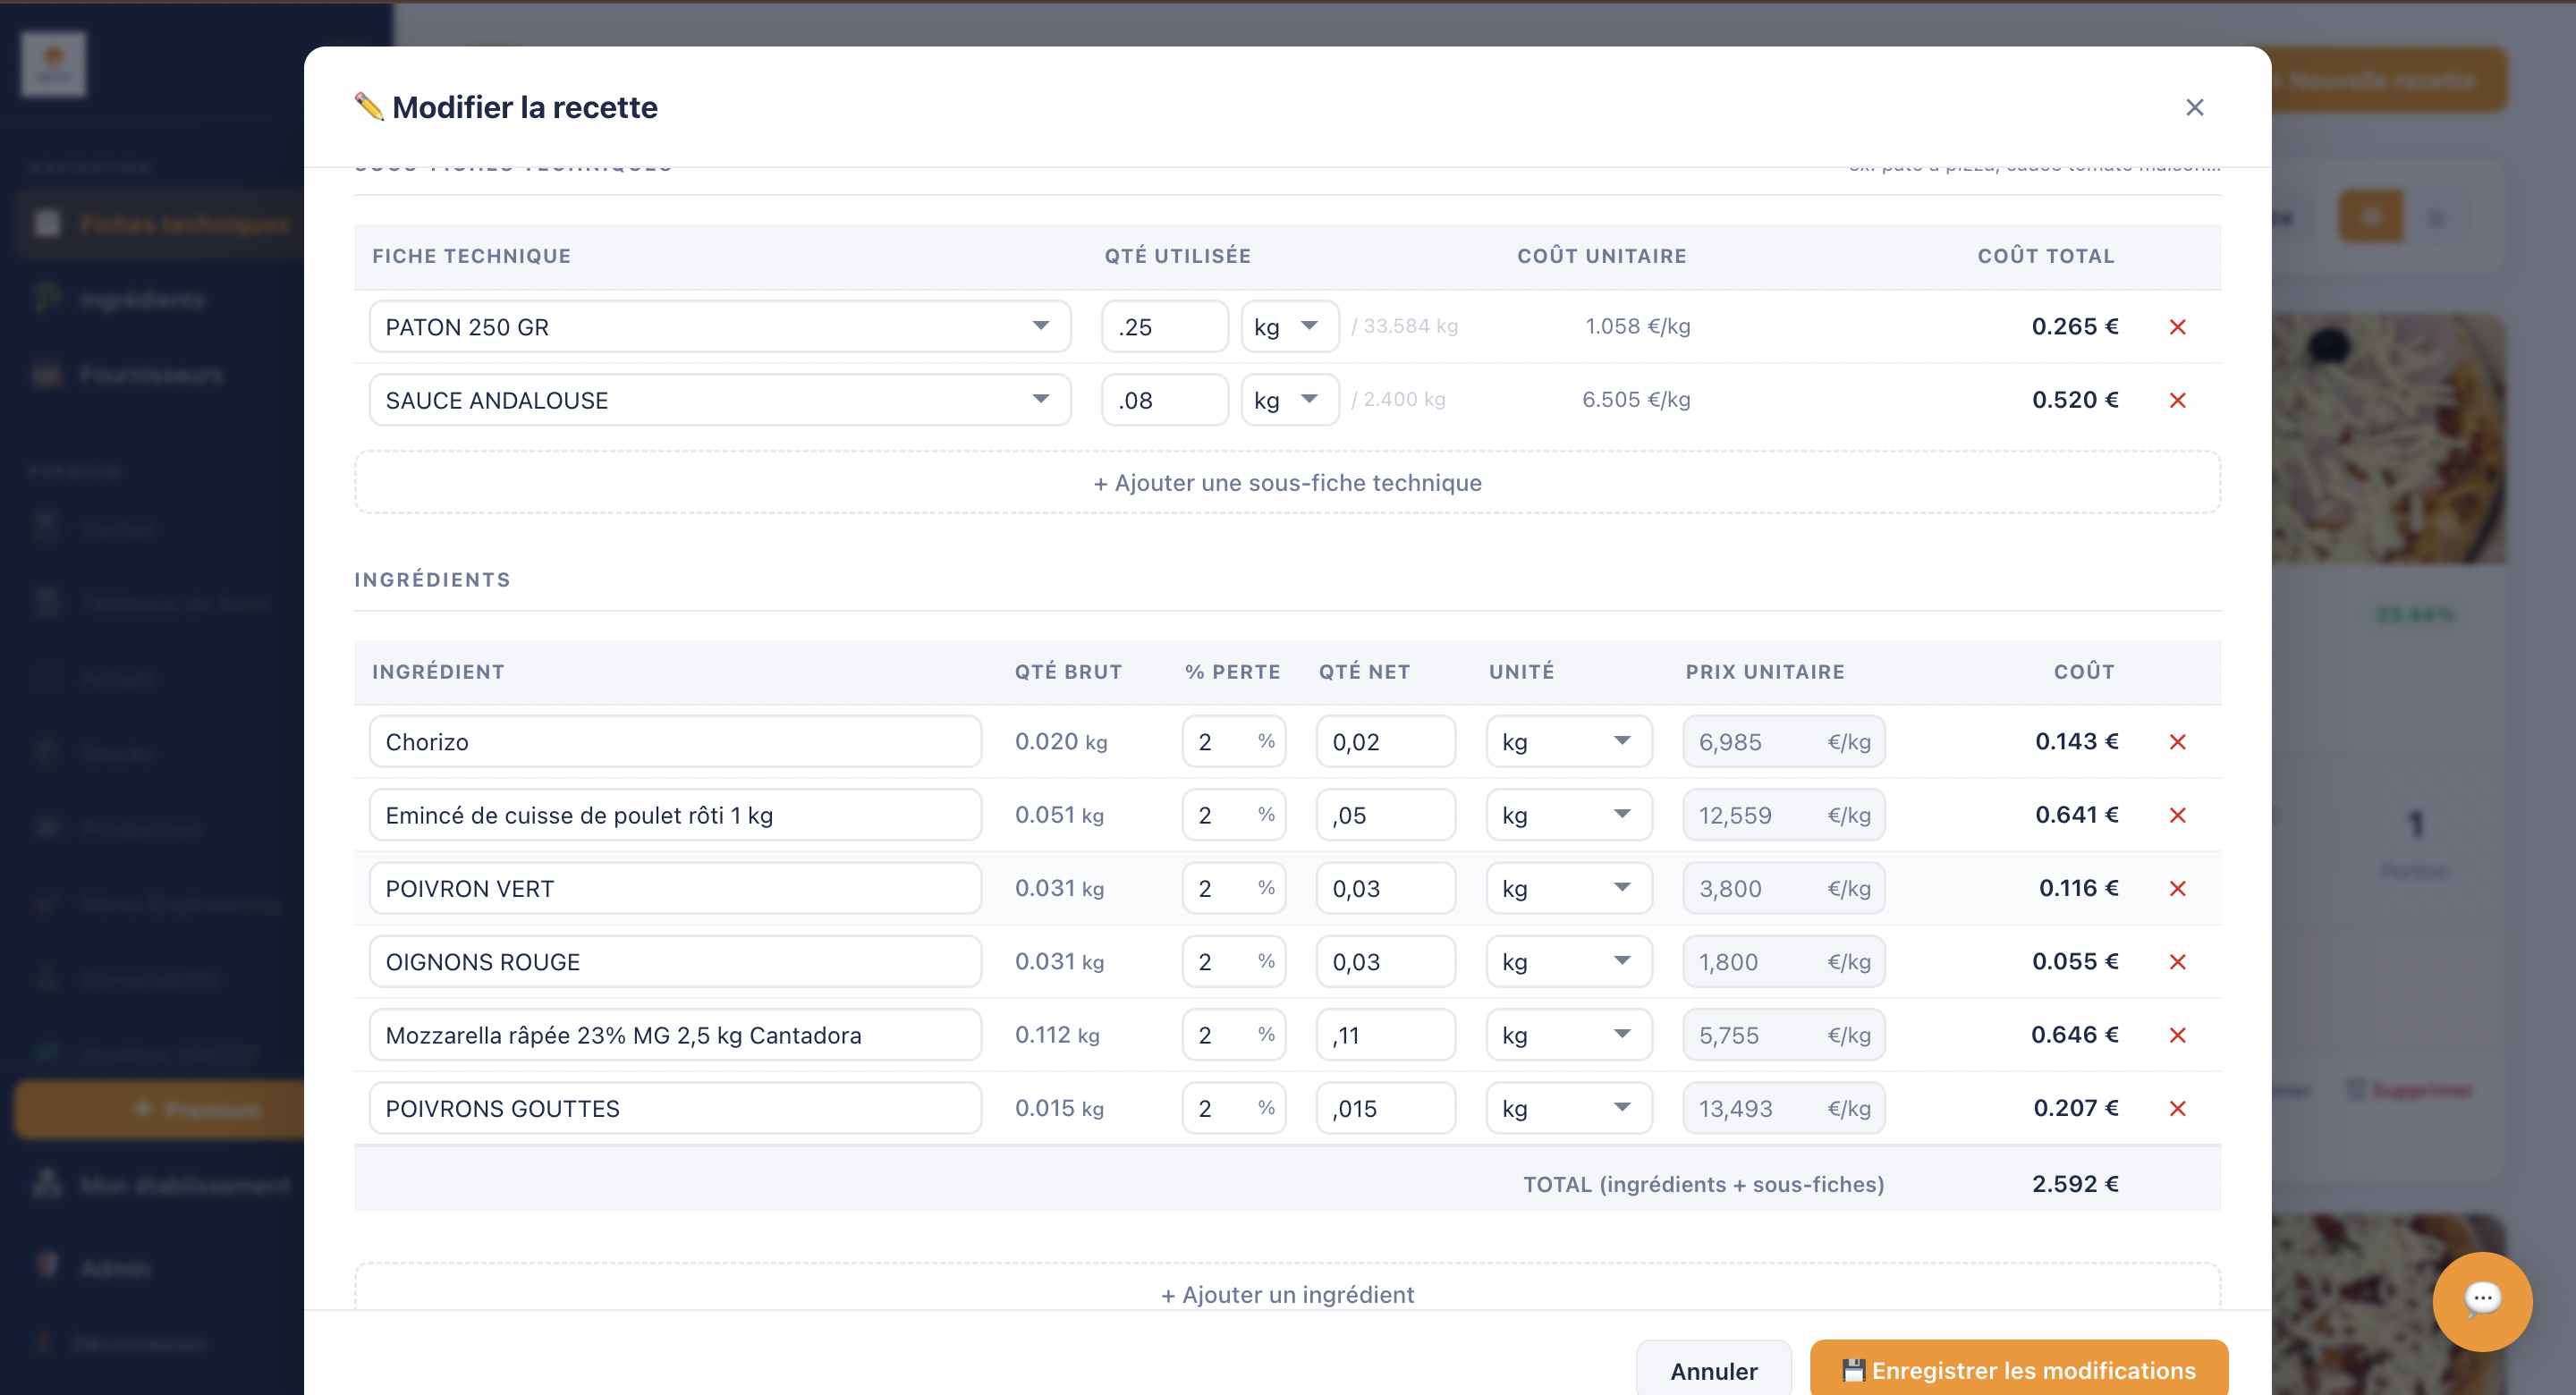Edit POIVRONS GOUTTES net quantity field
The image size is (2576, 1395).
[1385, 1108]
